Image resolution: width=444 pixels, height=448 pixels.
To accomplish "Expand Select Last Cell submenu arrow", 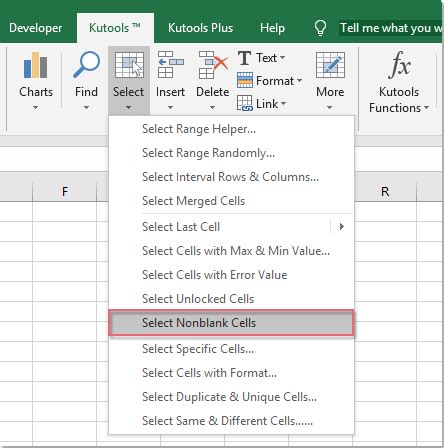I will 341,227.
